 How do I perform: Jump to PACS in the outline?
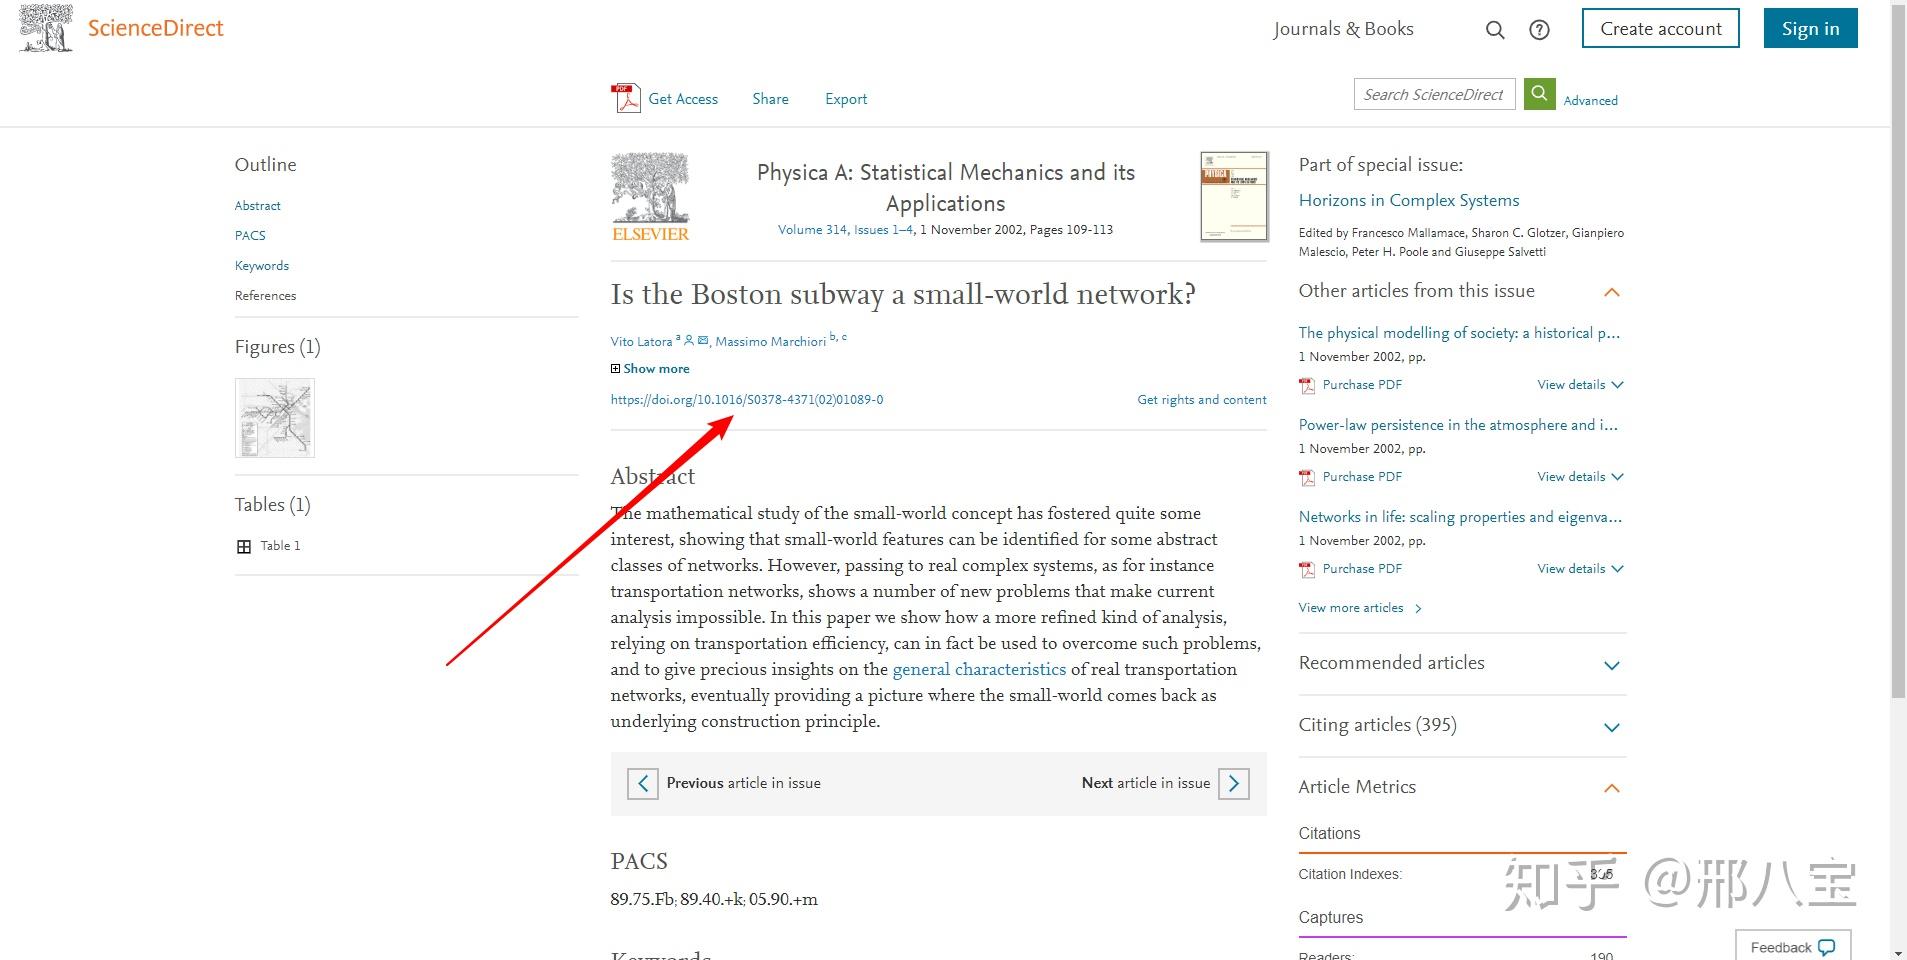coord(250,236)
